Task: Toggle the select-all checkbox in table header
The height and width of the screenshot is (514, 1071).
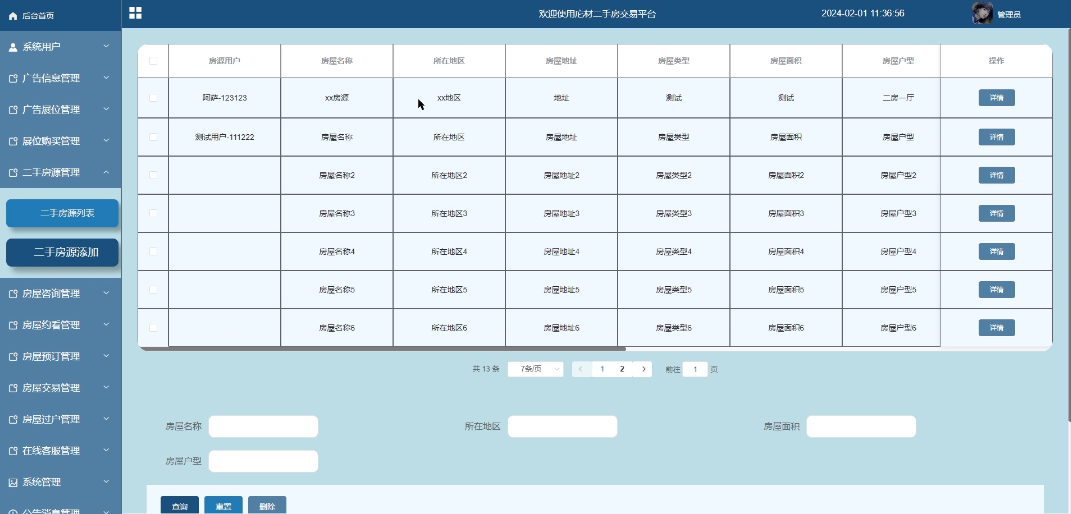Action: pos(153,61)
